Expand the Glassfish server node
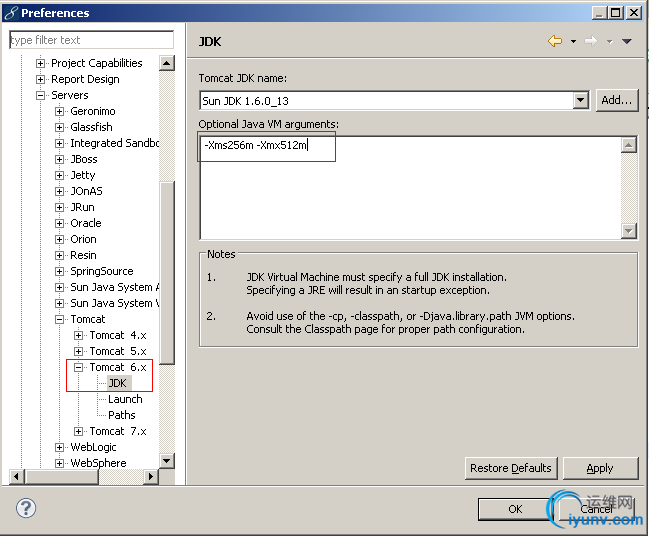Viewport: 649px width, 536px height. point(59,127)
